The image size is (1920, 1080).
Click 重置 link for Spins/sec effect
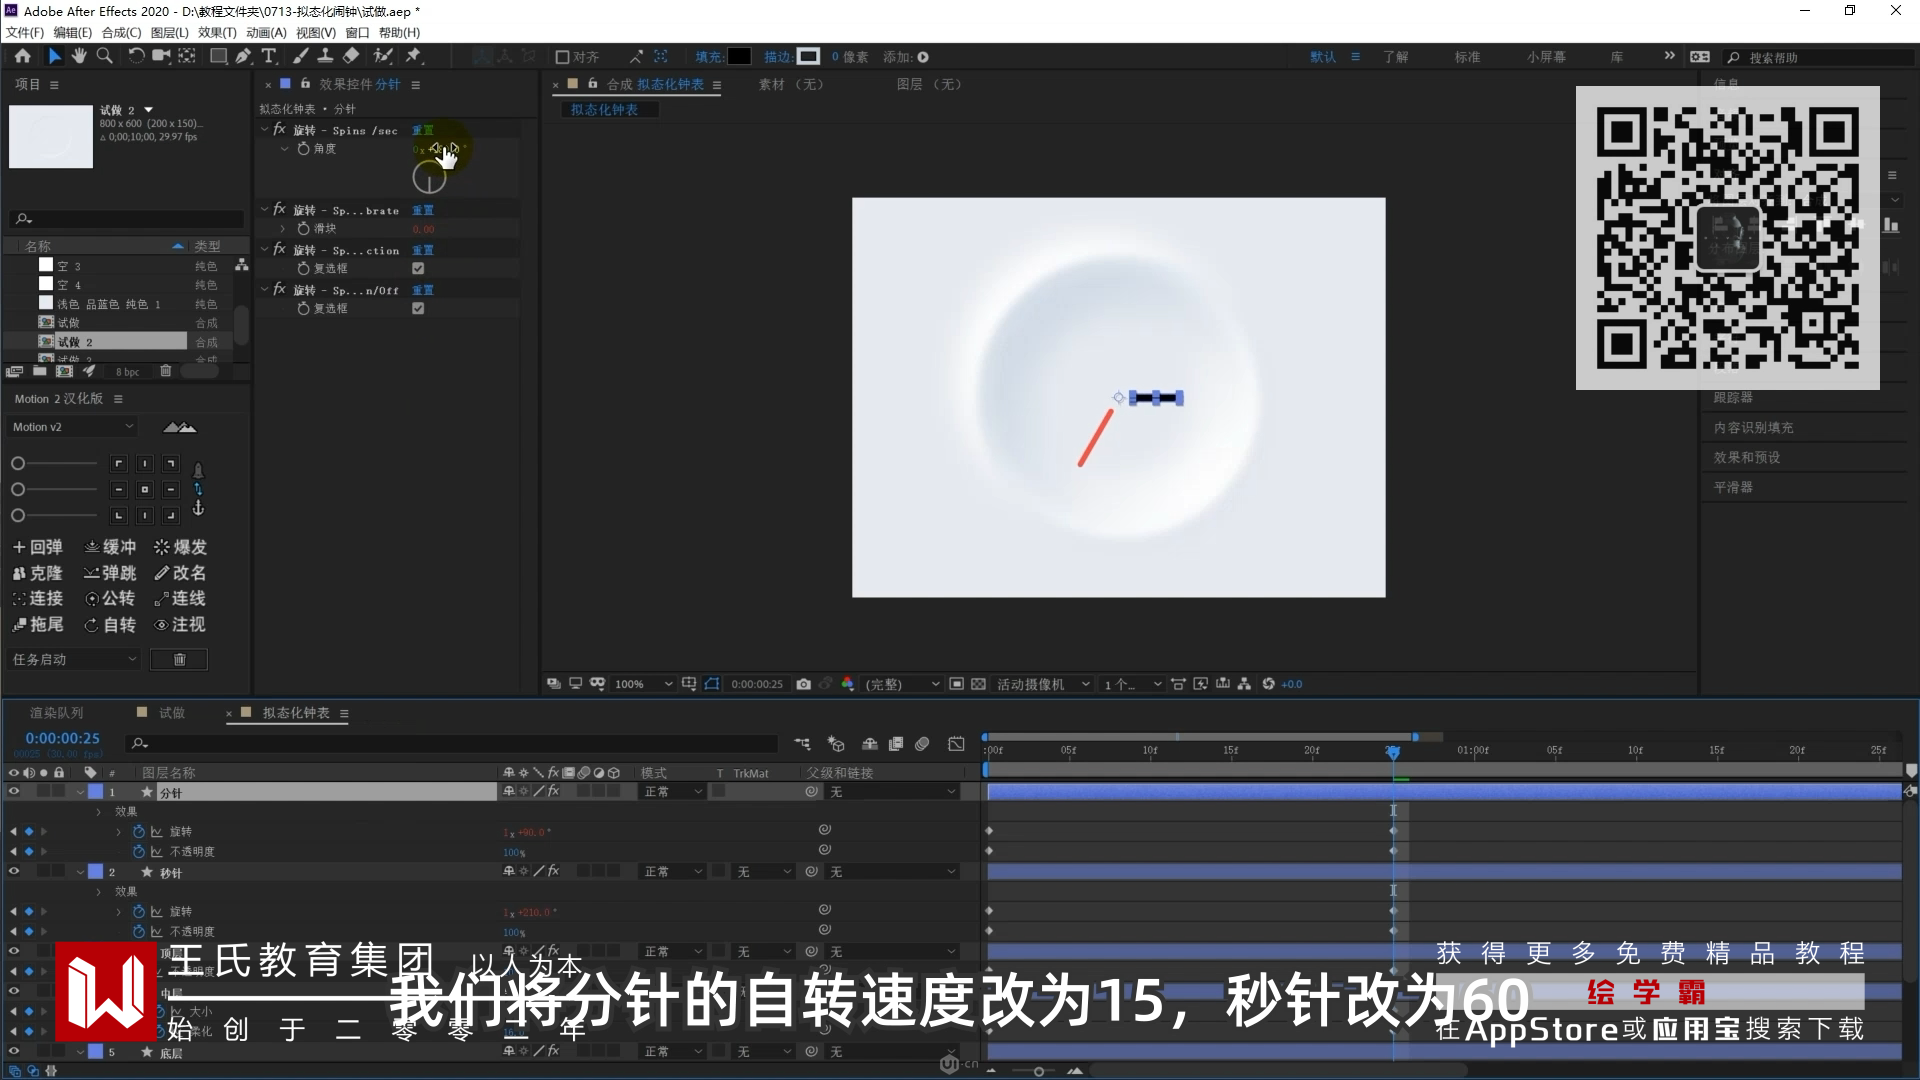423,130
